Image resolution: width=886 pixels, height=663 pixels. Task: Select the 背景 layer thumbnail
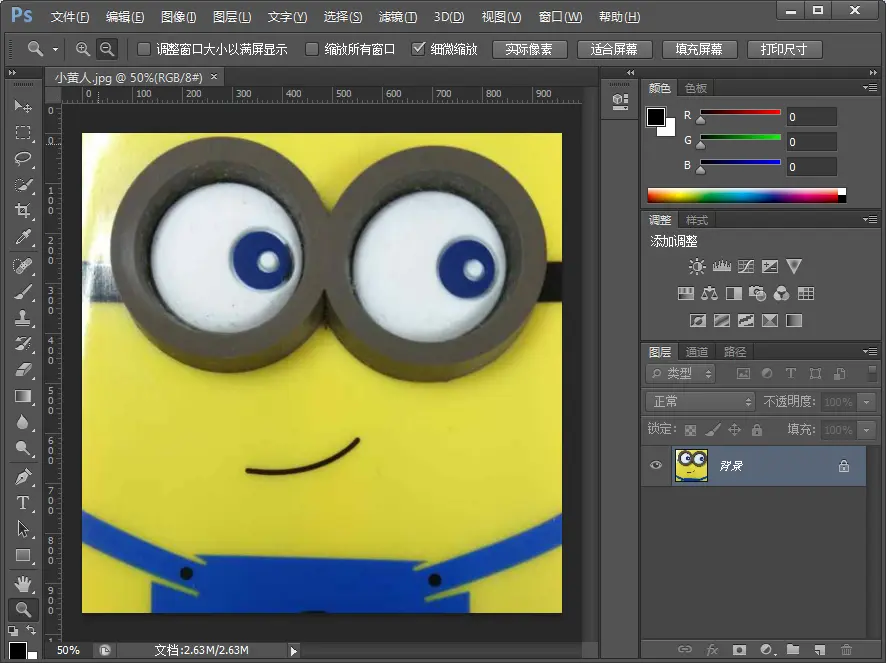click(x=691, y=466)
